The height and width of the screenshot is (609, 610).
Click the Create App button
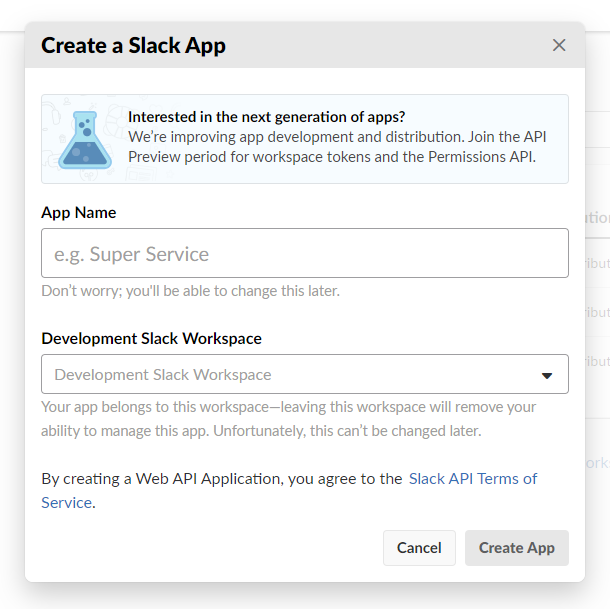[516, 548]
